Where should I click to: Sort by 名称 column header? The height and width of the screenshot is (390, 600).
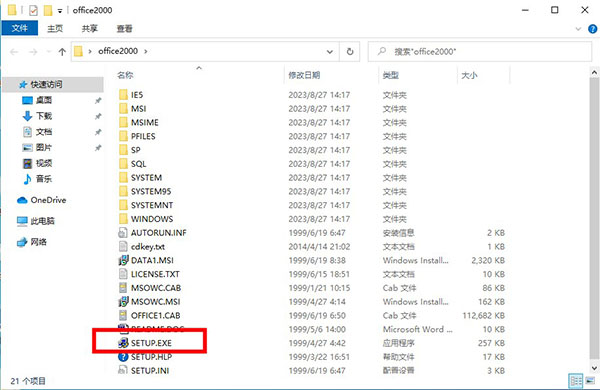click(125, 75)
